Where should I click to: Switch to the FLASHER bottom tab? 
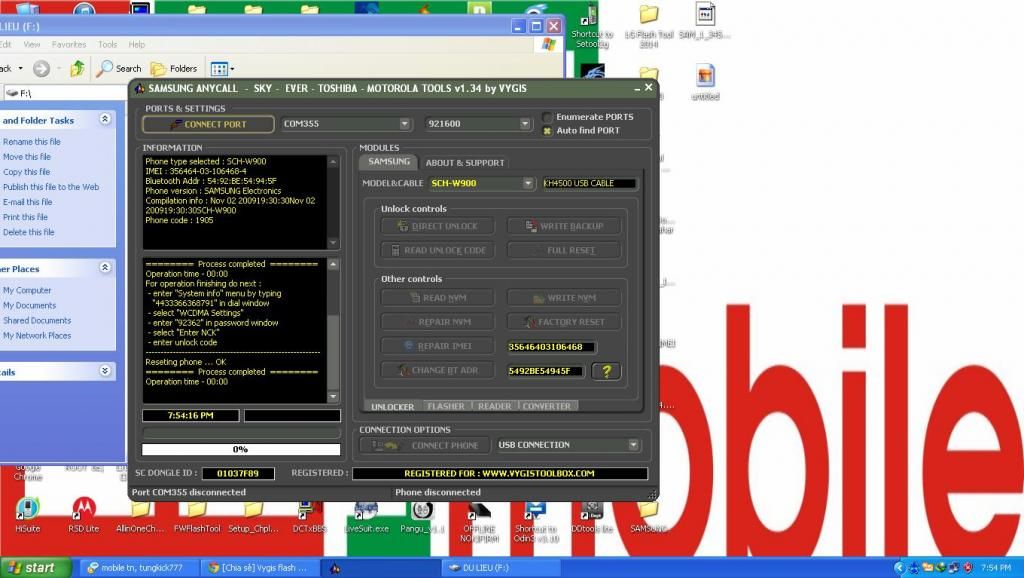(446, 406)
